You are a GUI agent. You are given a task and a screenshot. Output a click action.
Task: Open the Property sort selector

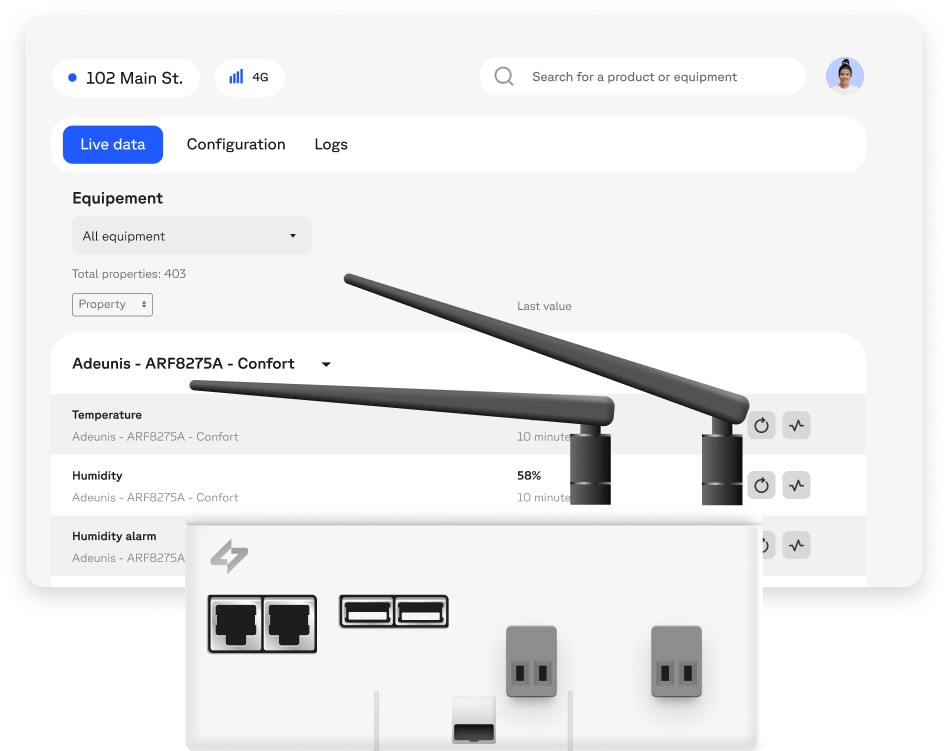[x=112, y=304]
